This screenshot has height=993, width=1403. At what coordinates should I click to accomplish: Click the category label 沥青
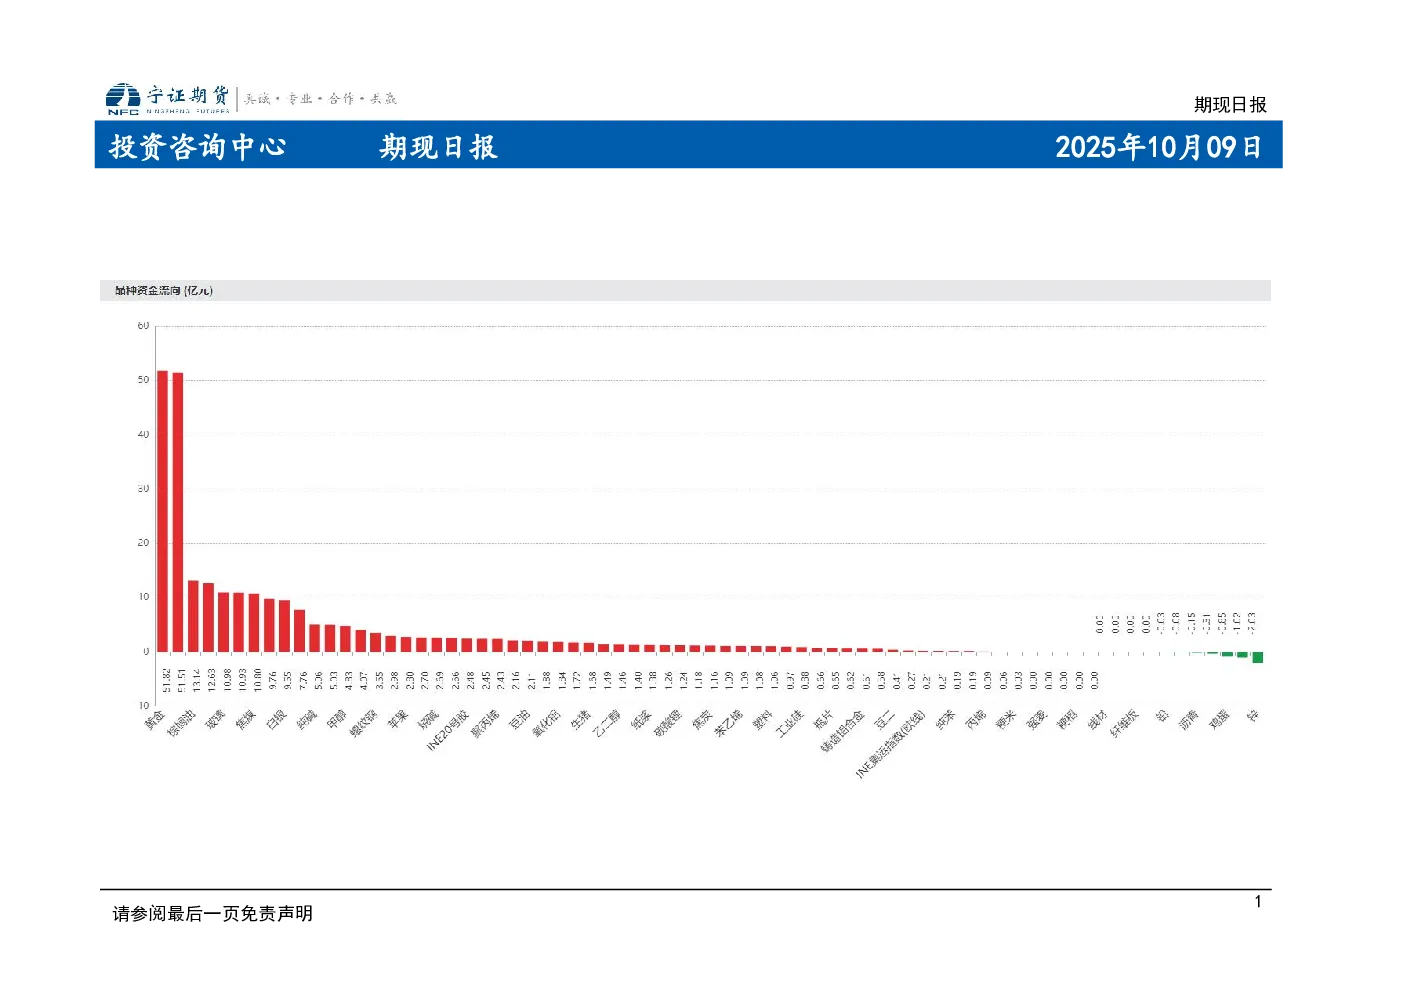coord(1190,720)
